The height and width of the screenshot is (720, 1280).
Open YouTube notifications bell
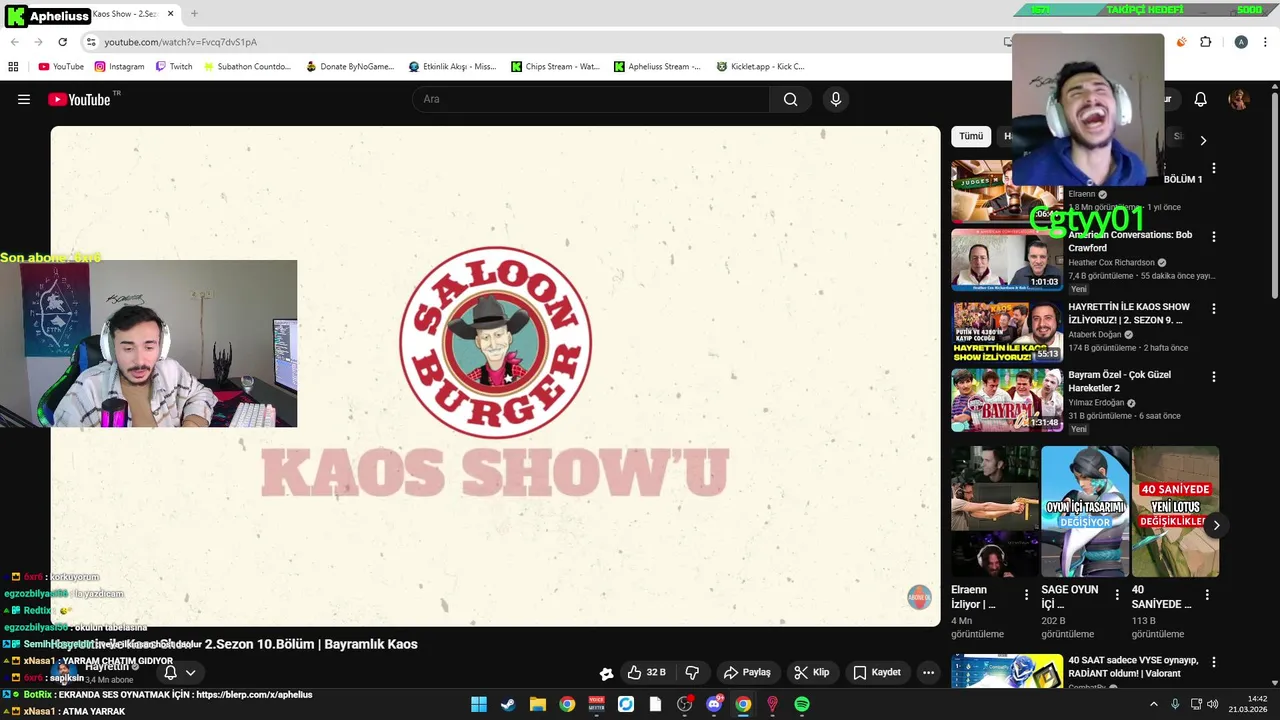coord(1201,99)
